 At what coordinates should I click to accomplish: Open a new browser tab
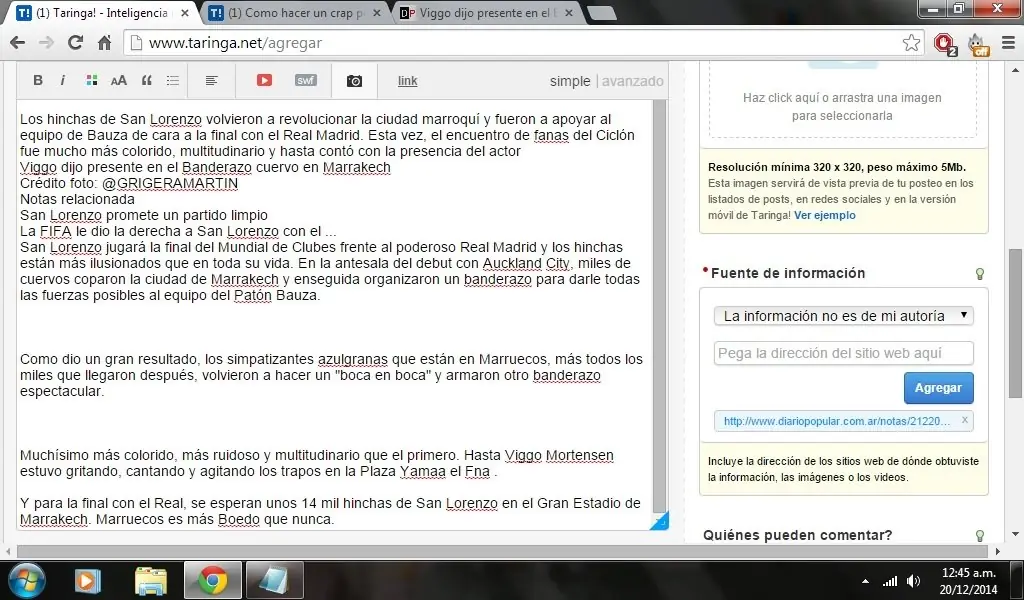pos(601,13)
